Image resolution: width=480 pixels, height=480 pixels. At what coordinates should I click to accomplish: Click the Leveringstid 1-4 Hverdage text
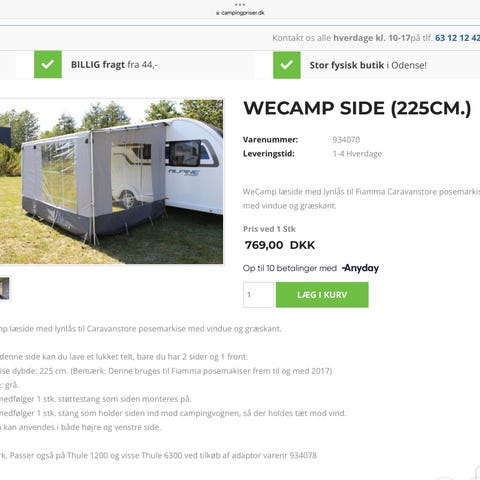357,154
